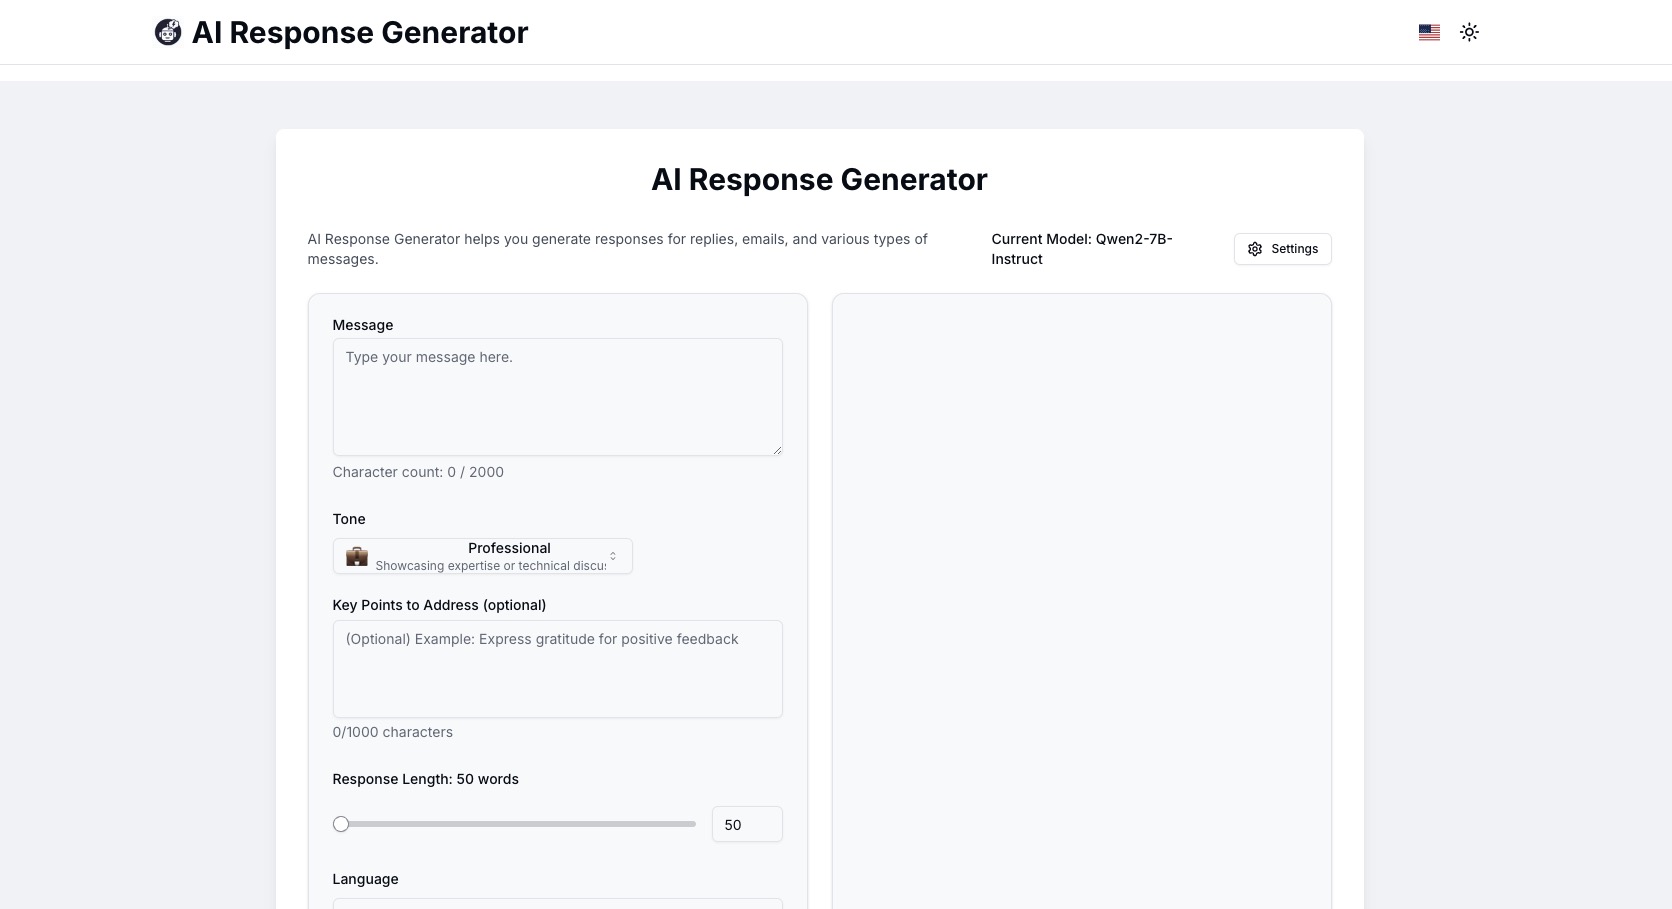Click inside the Message text area
The image size is (1672, 909).
click(x=557, y=397)
